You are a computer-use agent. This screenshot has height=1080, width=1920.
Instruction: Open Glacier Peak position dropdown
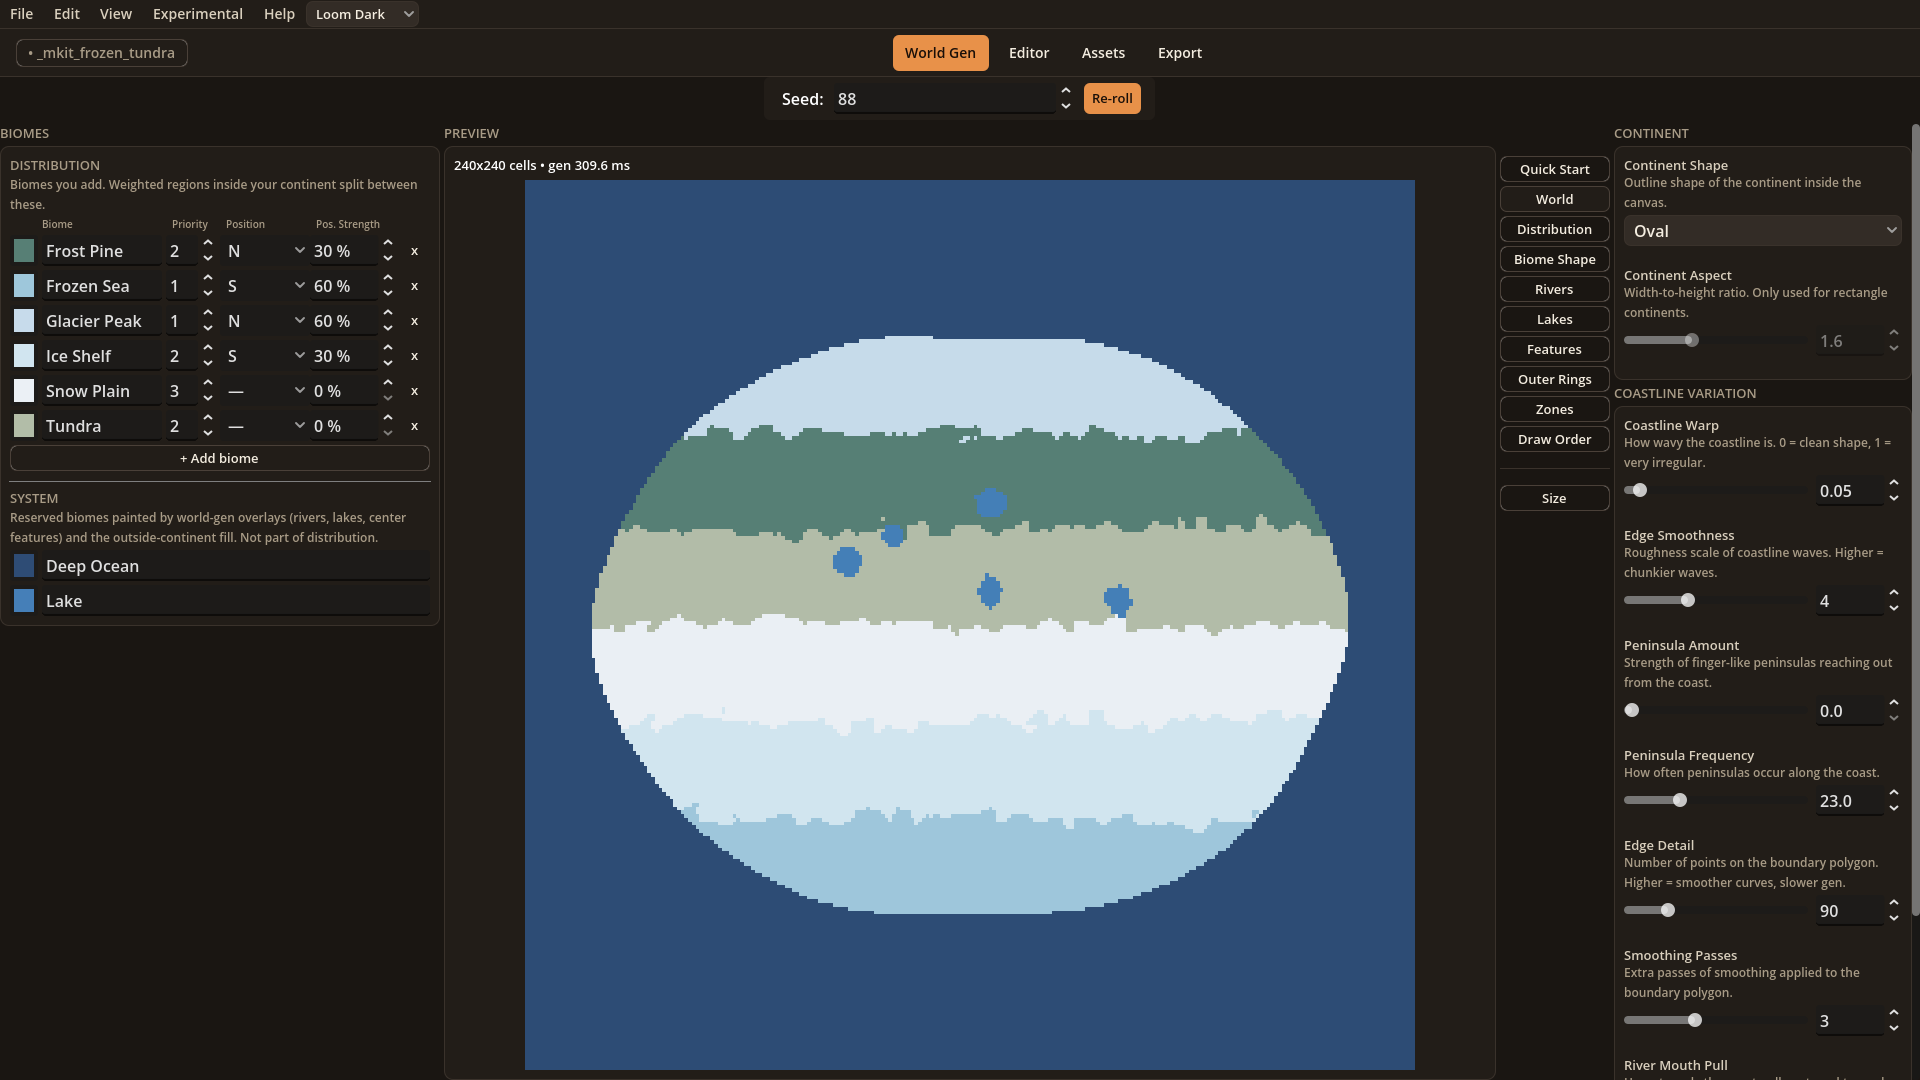[x=266, y=321]
